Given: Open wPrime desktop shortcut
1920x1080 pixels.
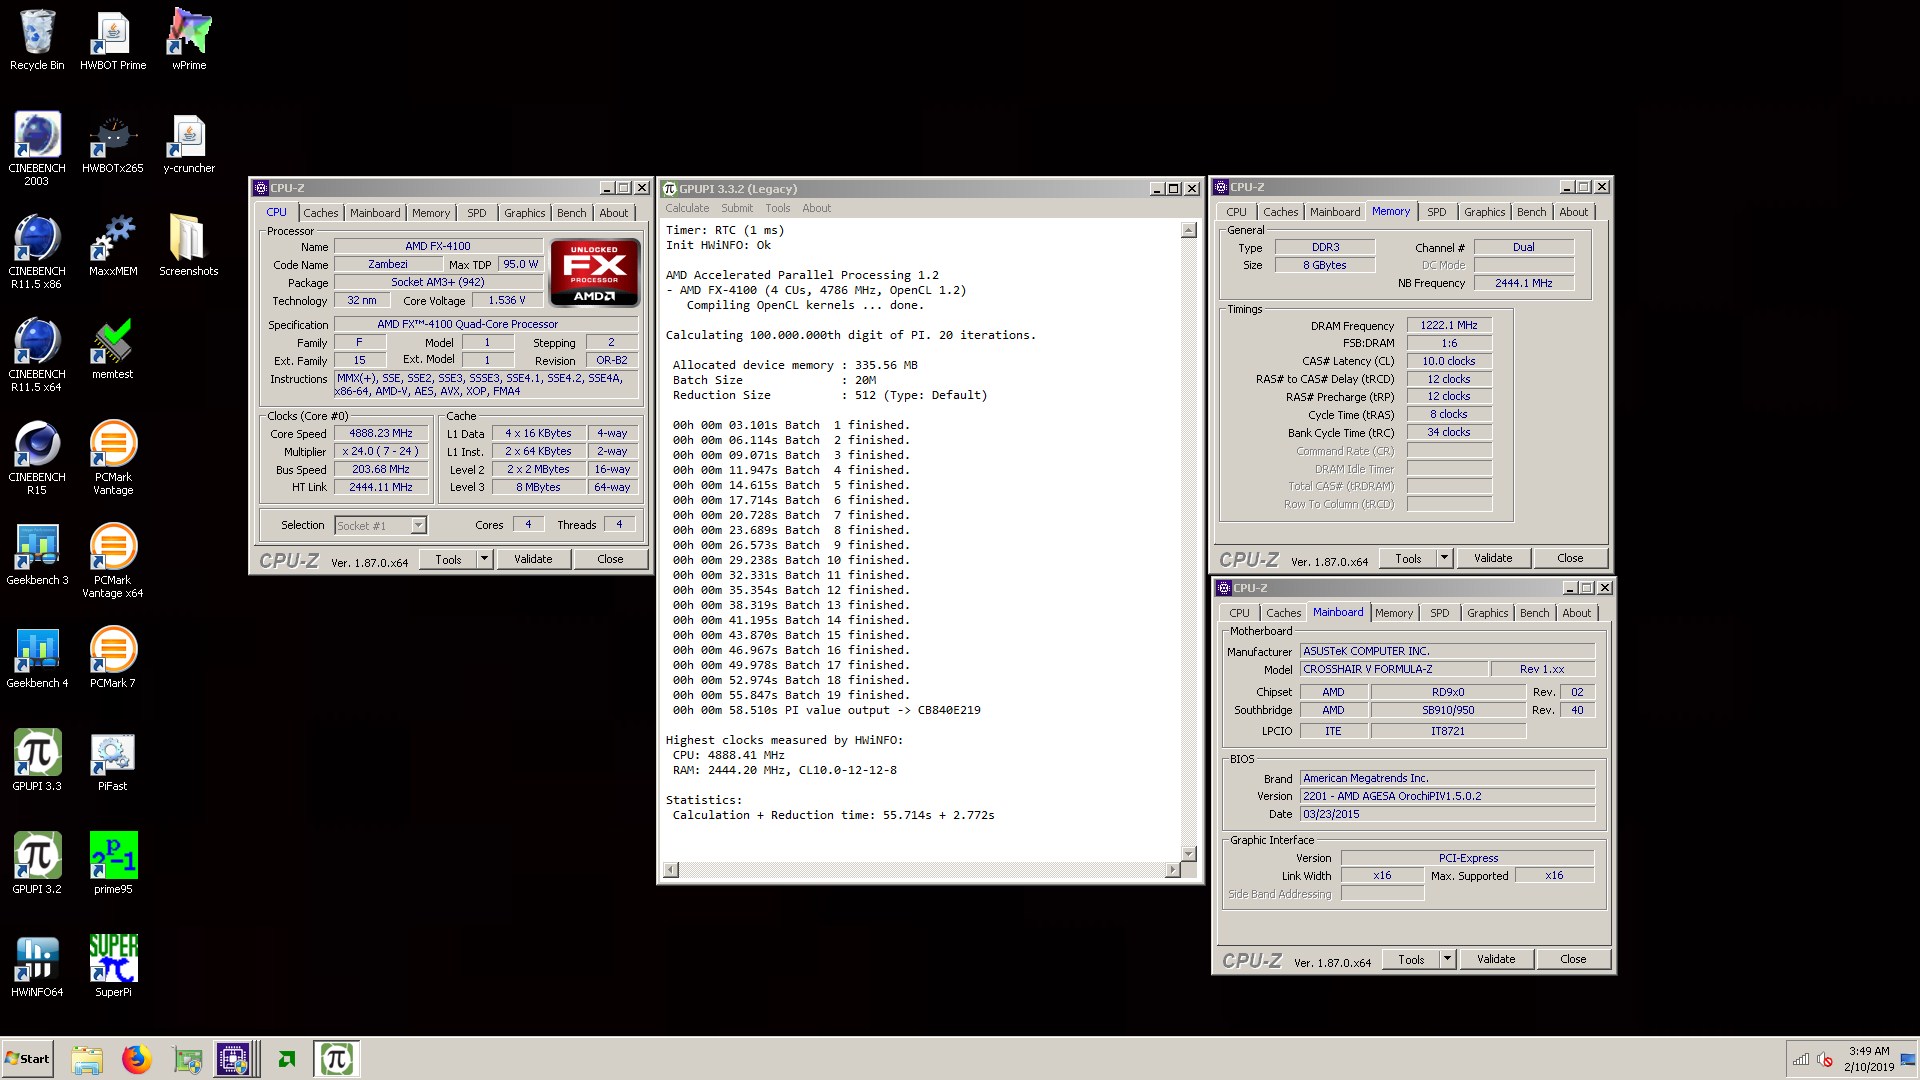Looking at the screenshot, I should point(189,40).
